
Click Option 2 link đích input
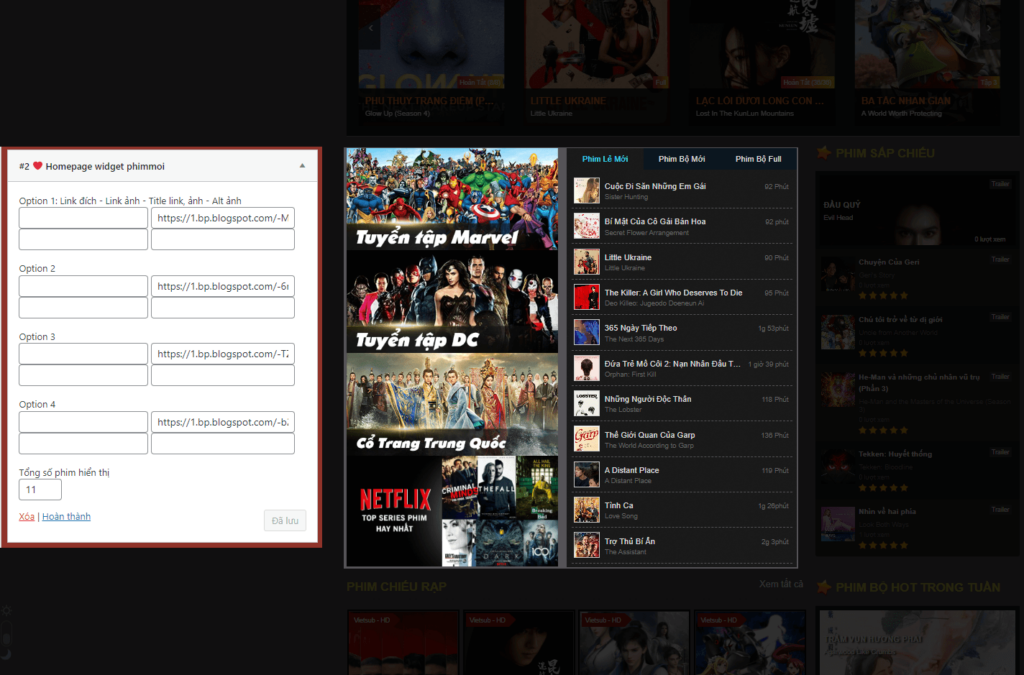pos(83,286)
